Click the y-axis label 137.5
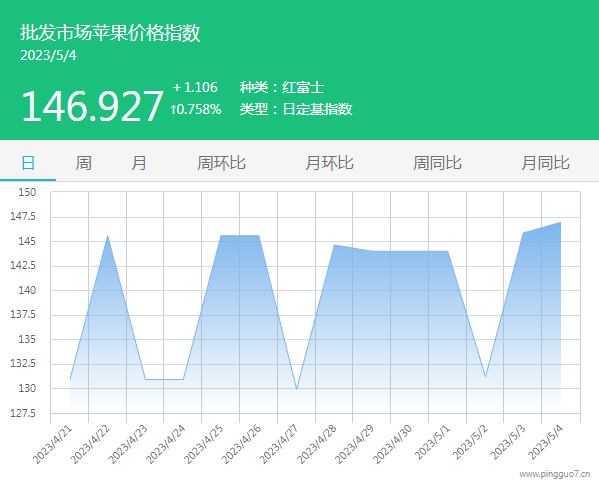This screenshot has width=599, height=486. pyautogui.click(x=23, y=314)
